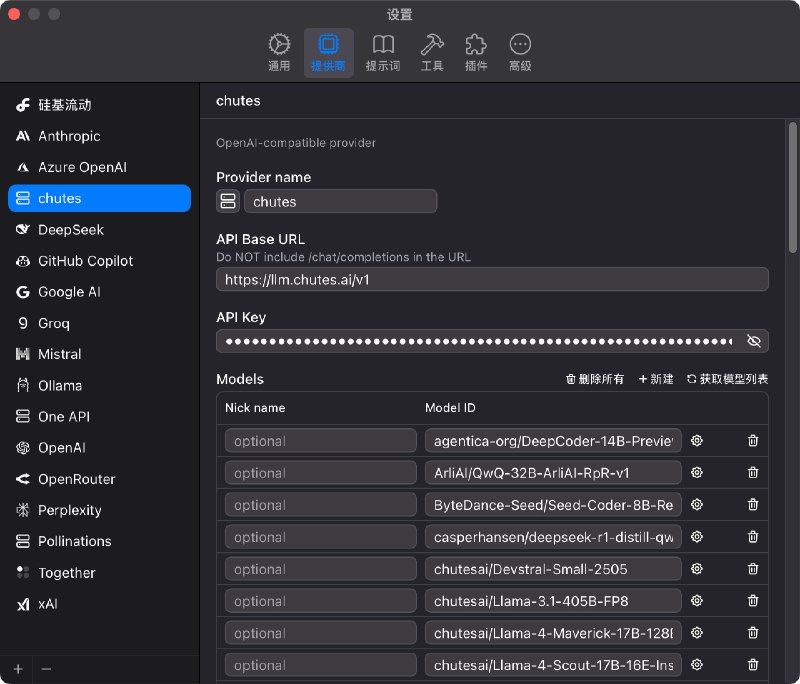Select Azure OpenAI provider in sidebar

click(99, 167)
